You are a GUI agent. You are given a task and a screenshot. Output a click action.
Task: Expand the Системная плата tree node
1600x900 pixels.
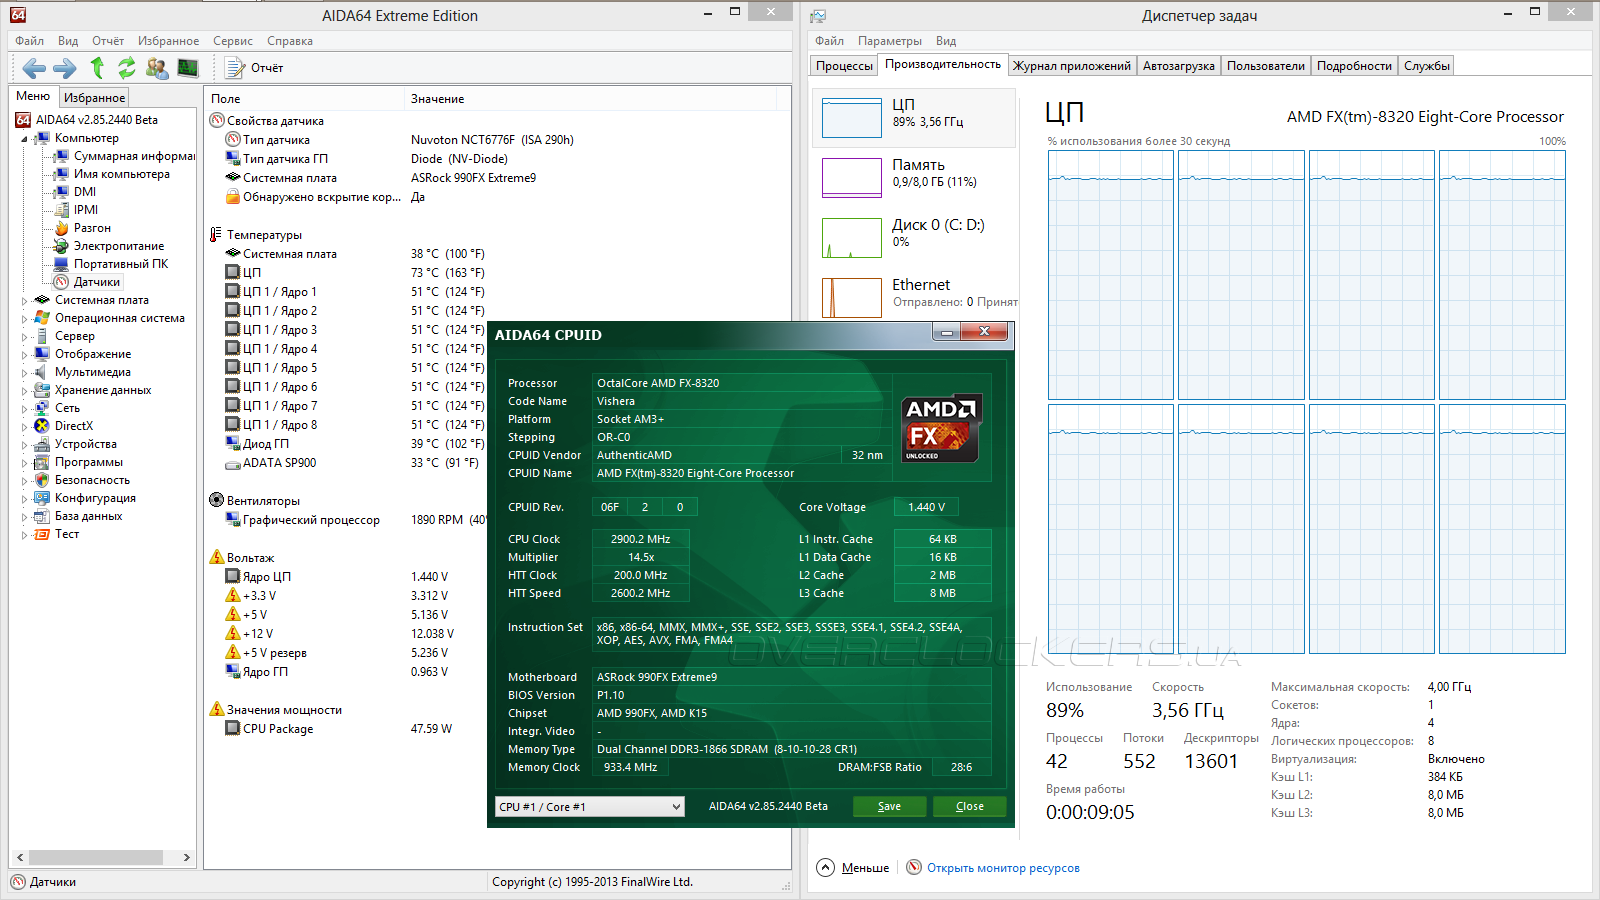25,300
